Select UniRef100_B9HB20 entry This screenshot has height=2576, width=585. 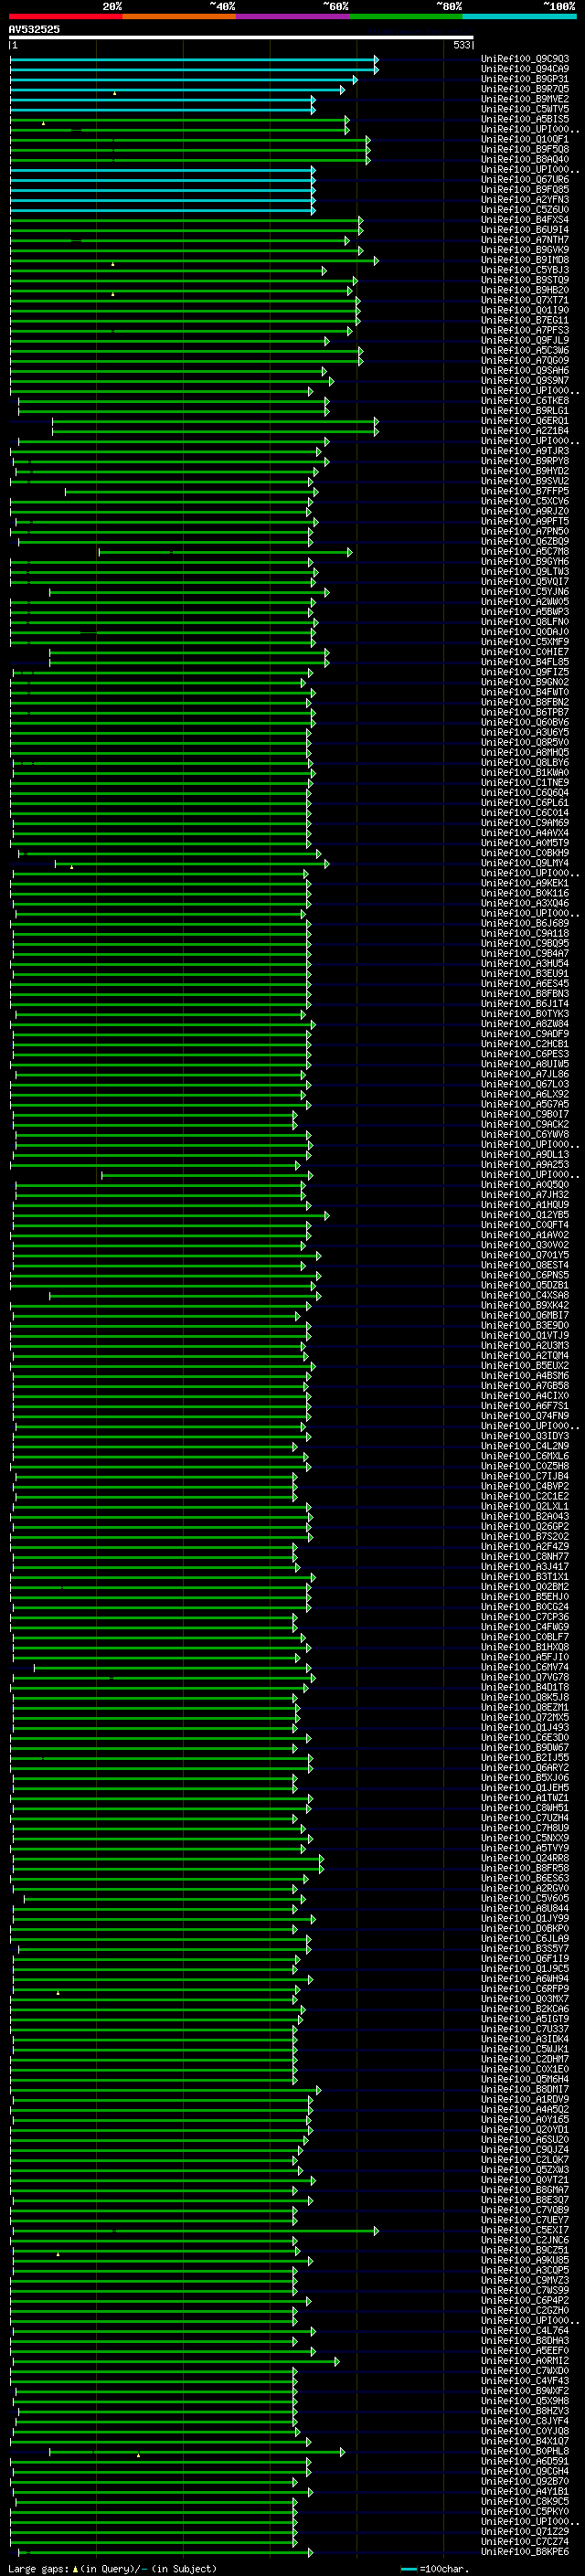tap(525, 290)
